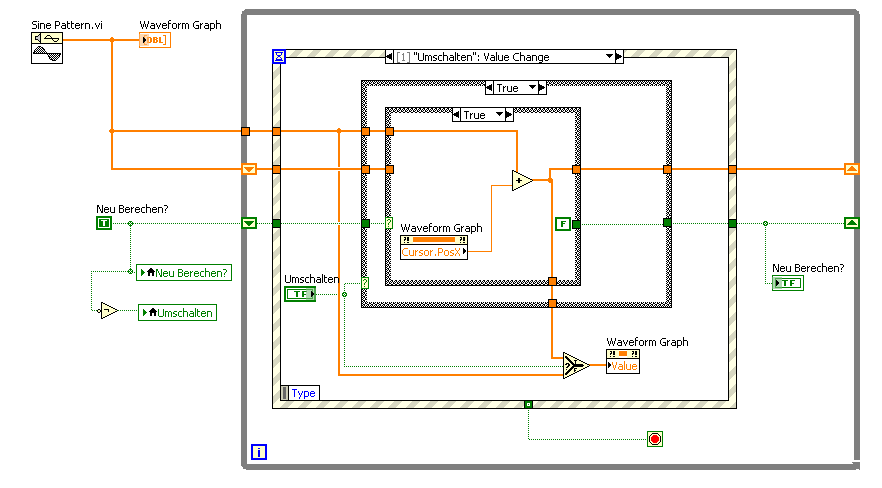Click the event timeout hourglass terminal

point(279,56)
